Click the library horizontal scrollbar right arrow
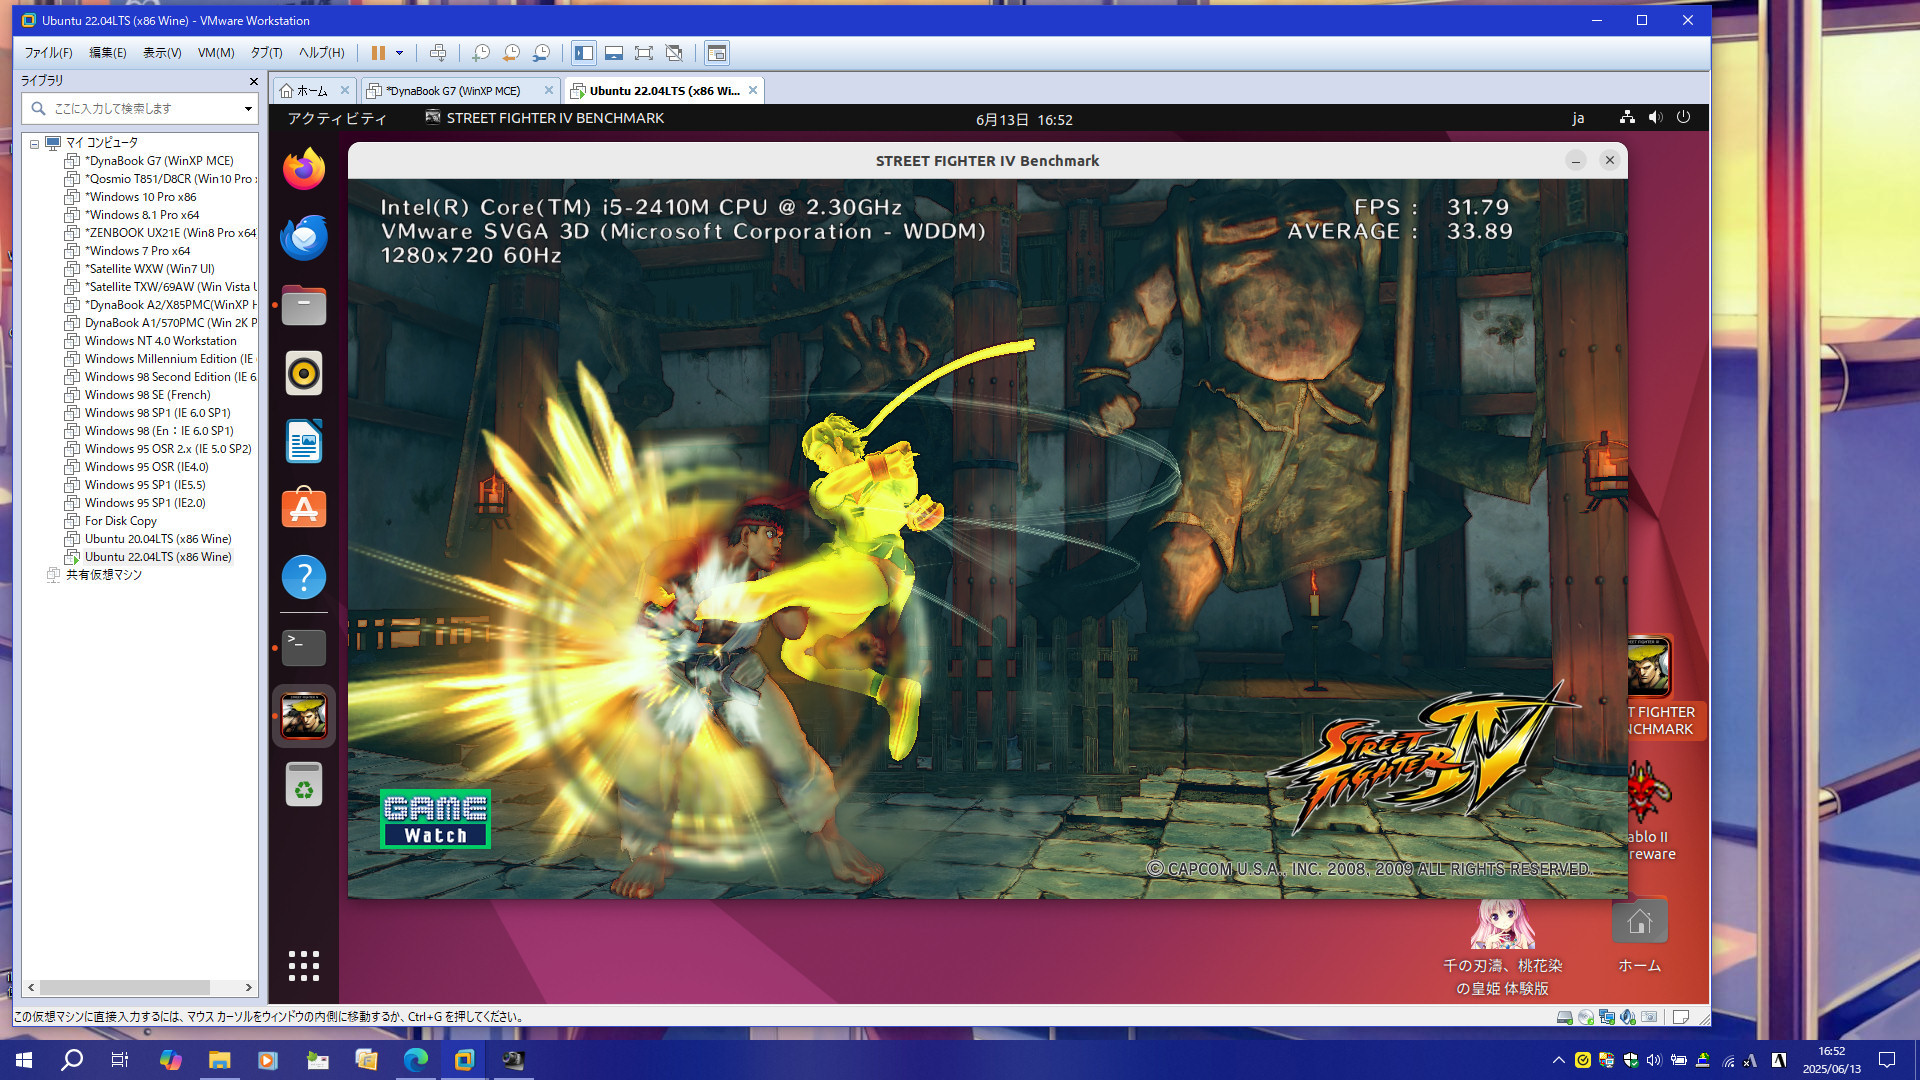The width and height of the screenshot is (1920, 1080). pos(249,987)
